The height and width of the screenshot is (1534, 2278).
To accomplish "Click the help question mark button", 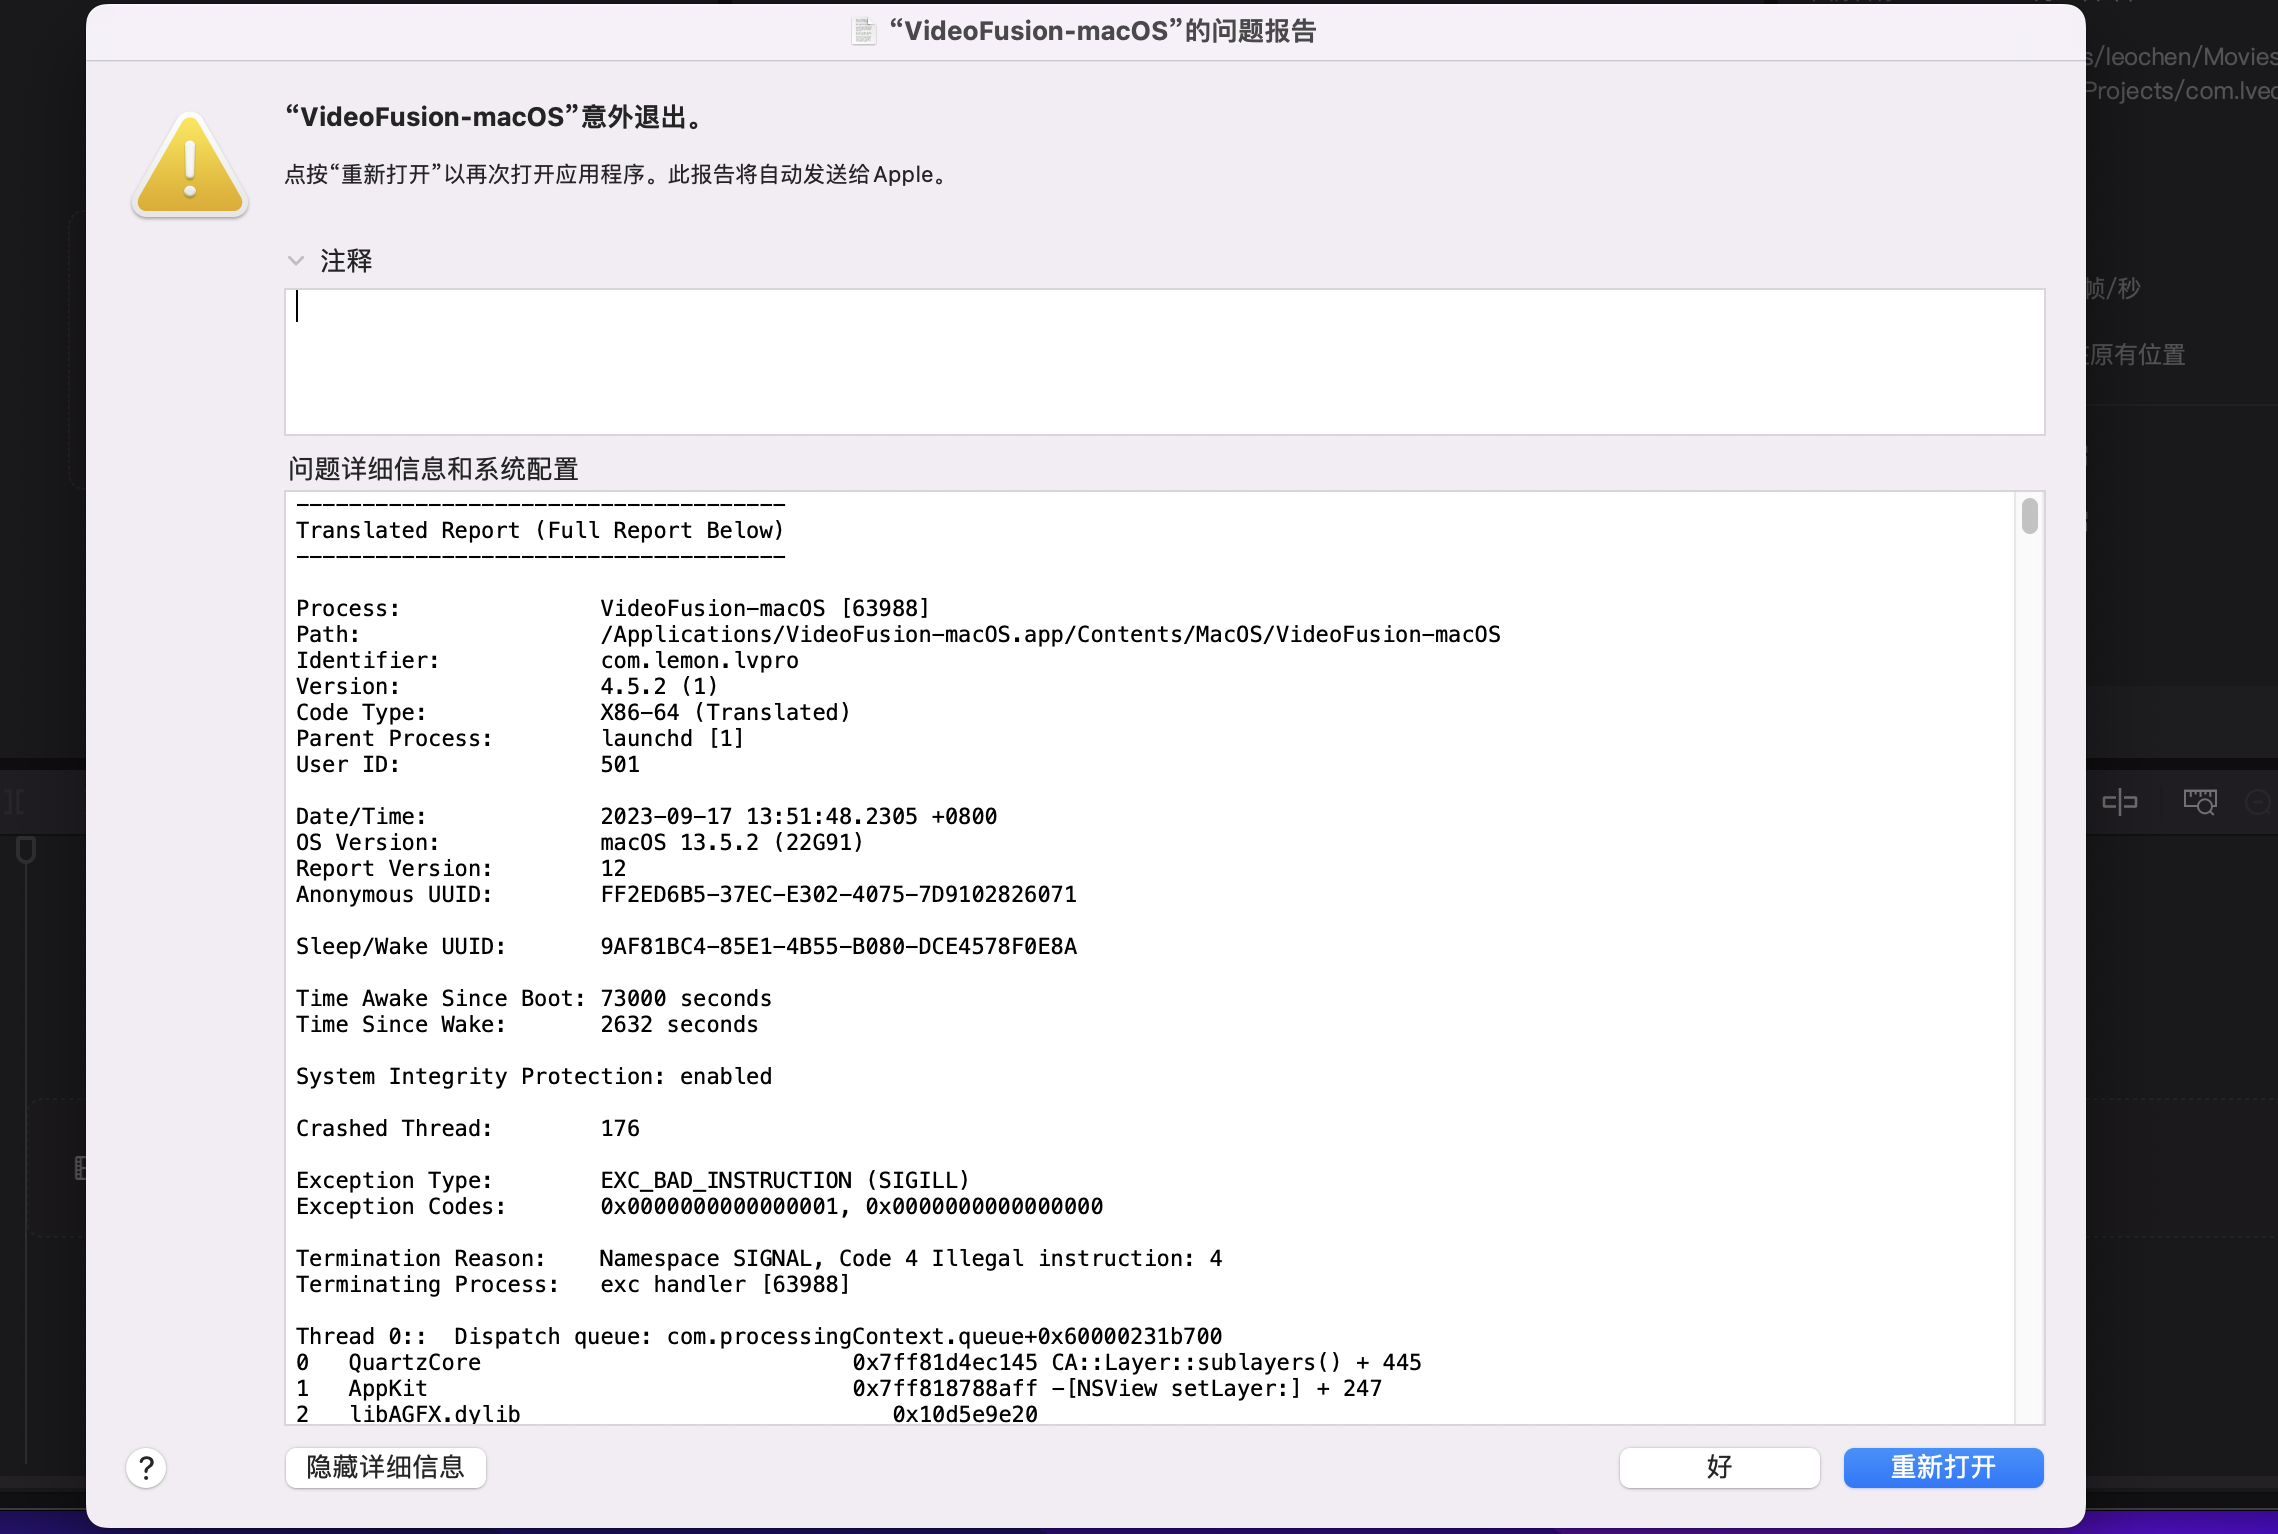I will [x=146, y=1468].
